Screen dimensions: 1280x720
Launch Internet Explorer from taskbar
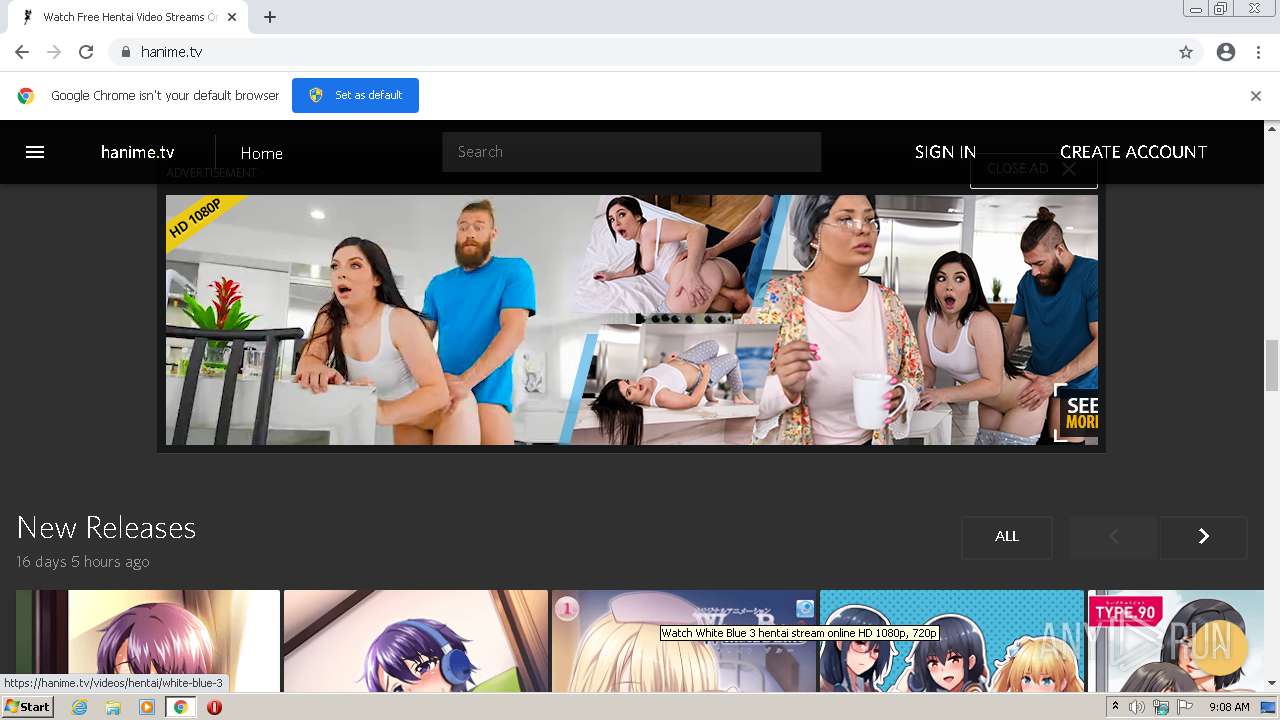coord(80,707)
